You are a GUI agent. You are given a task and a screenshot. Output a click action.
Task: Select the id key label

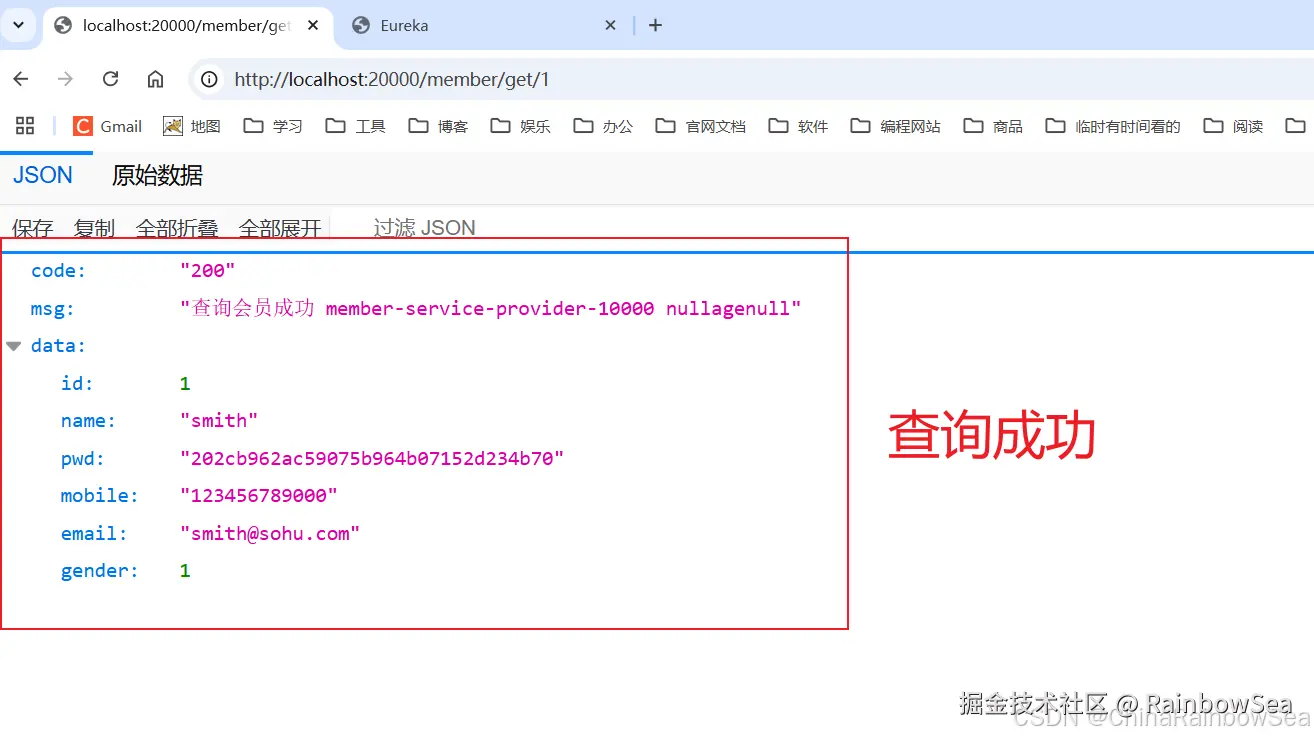[77, 384]
